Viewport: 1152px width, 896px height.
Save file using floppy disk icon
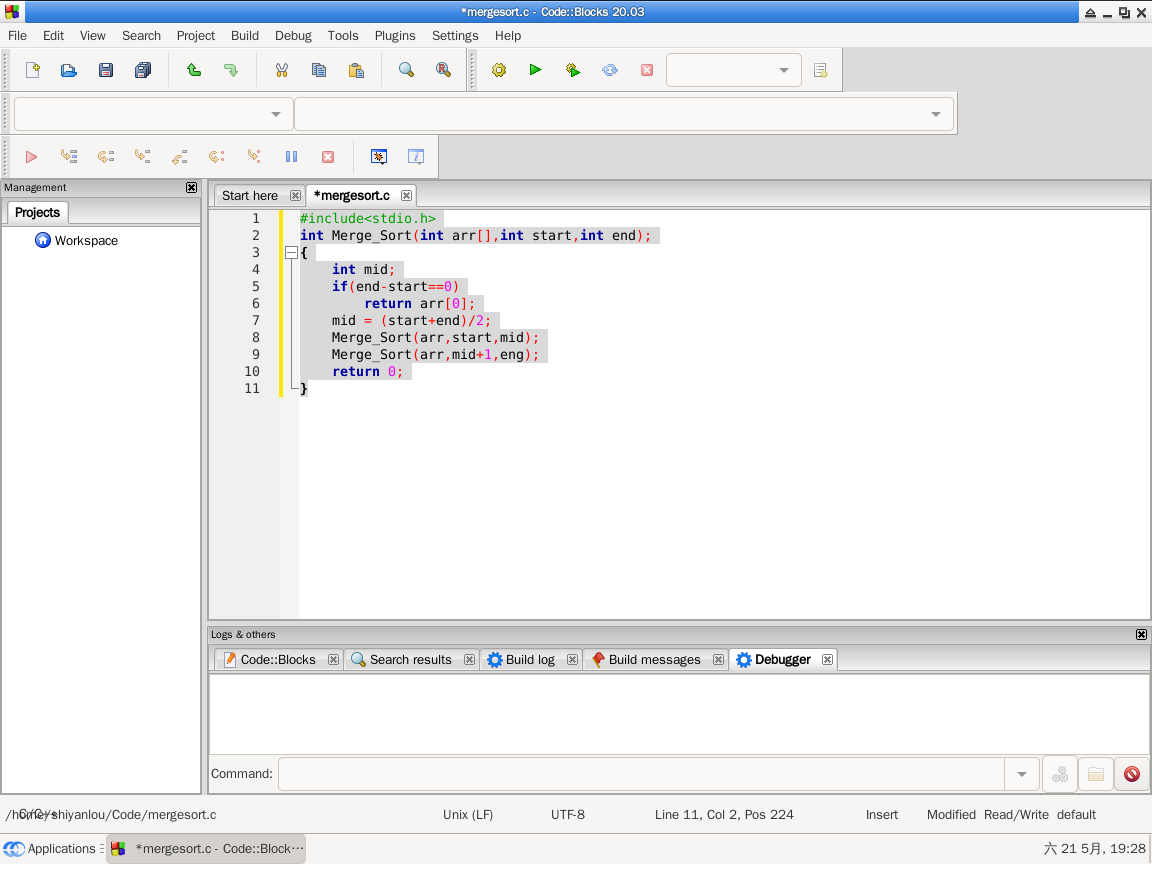coord(106,70)
